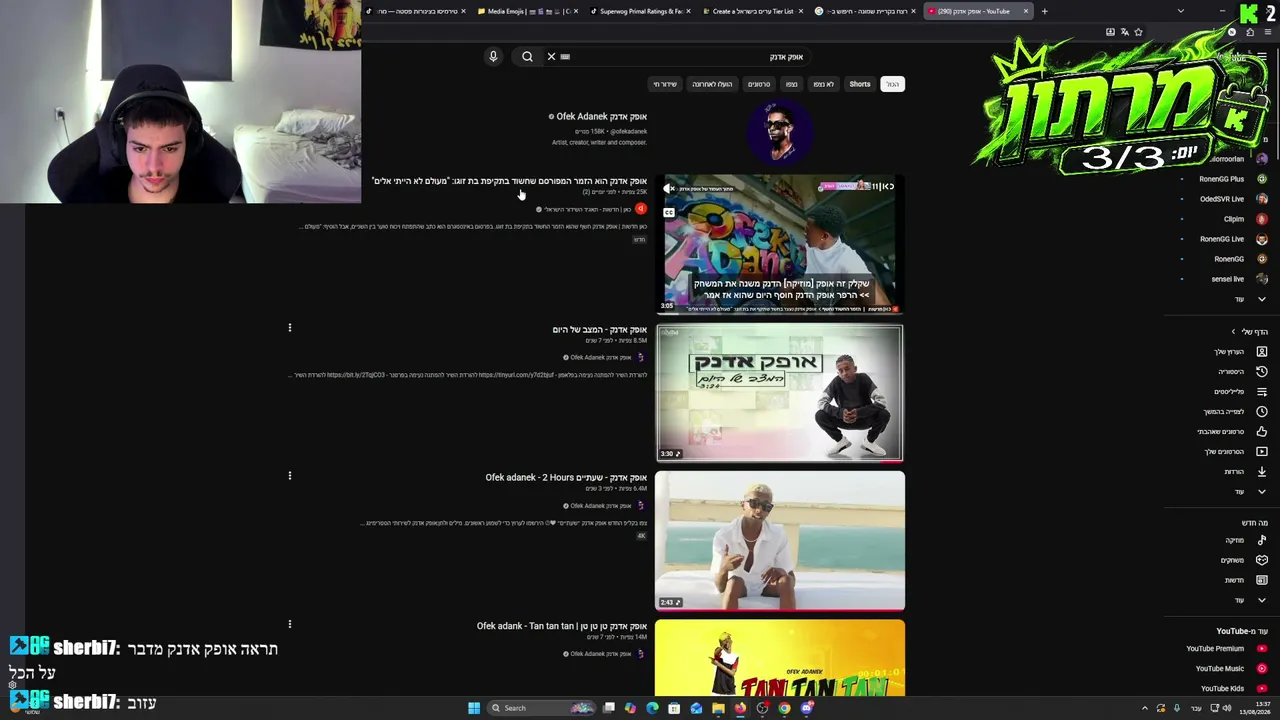Select the הכול filter chip
The height and width of the screenshot is (720, 1280).
pos(892,84)
